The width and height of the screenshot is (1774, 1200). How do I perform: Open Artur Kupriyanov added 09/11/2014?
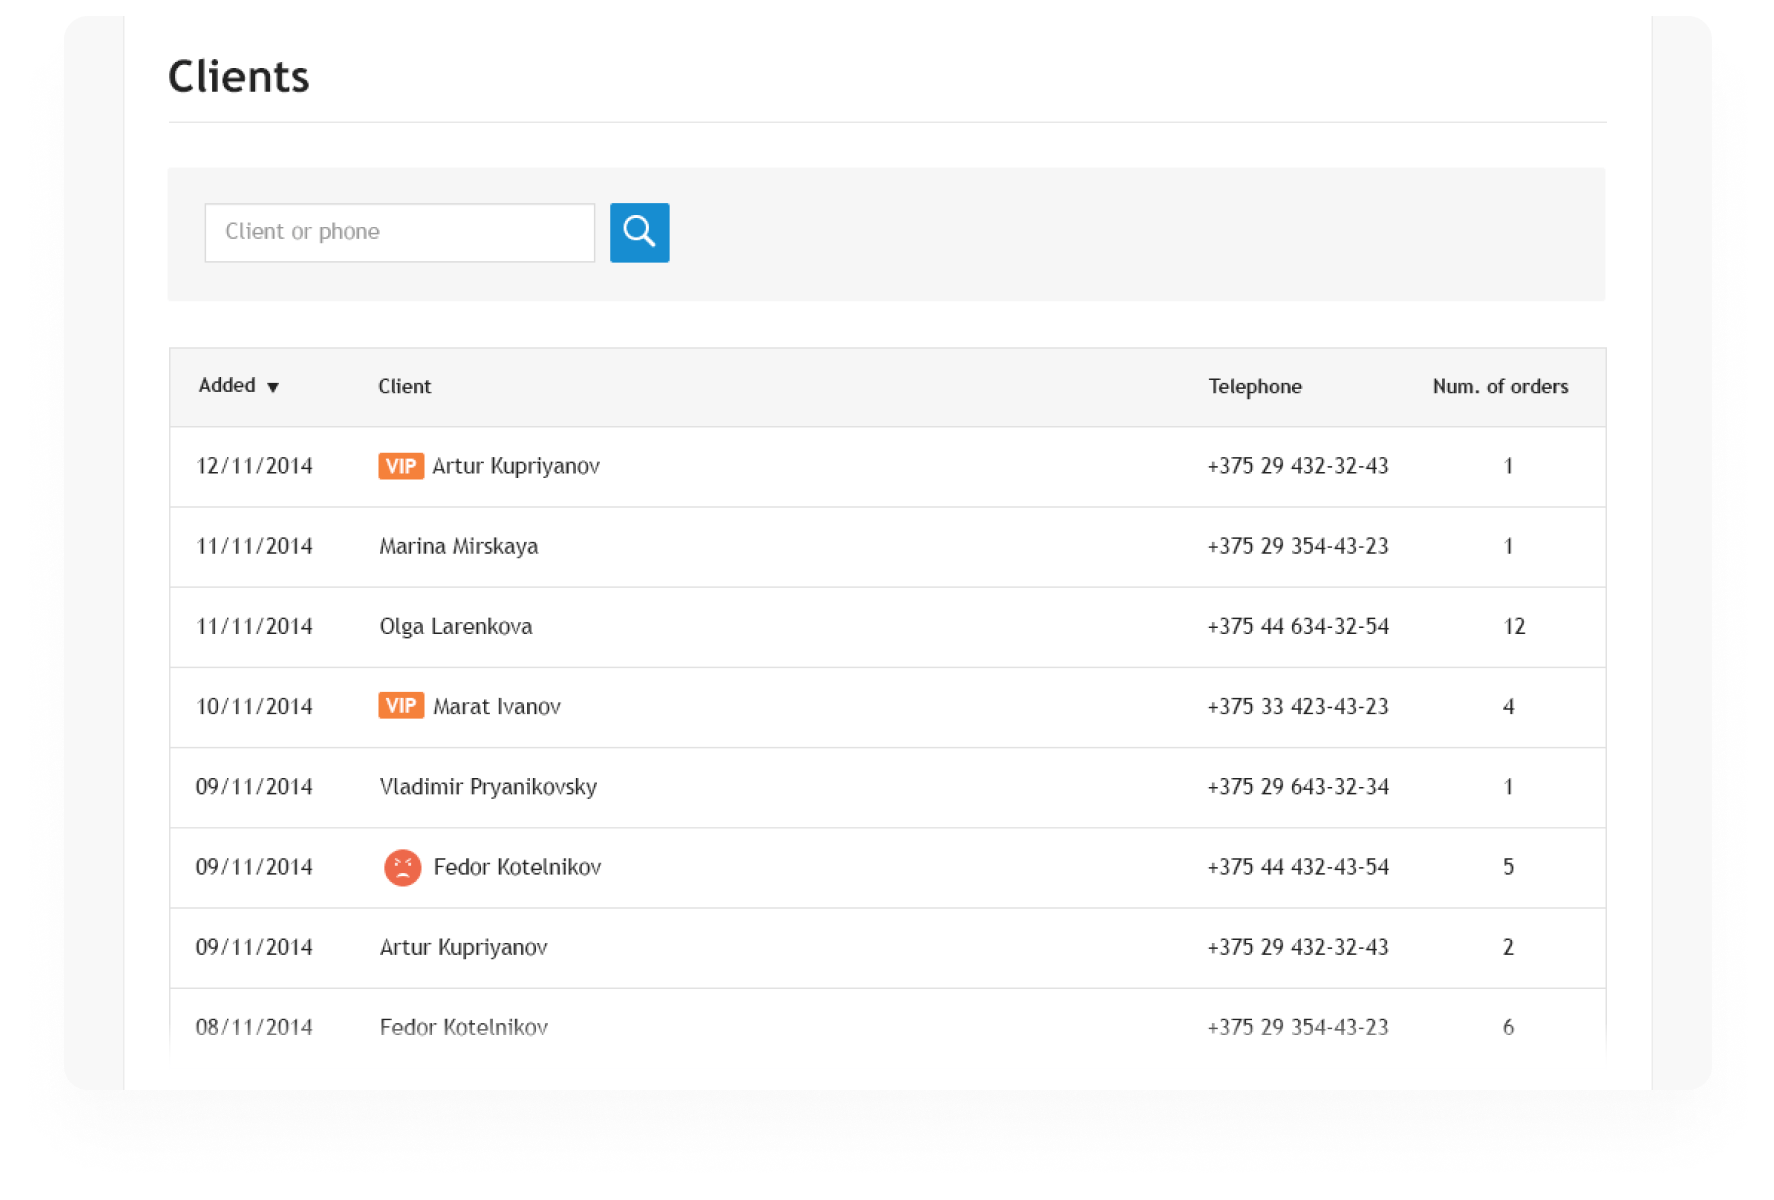click(x=463, y=947)
